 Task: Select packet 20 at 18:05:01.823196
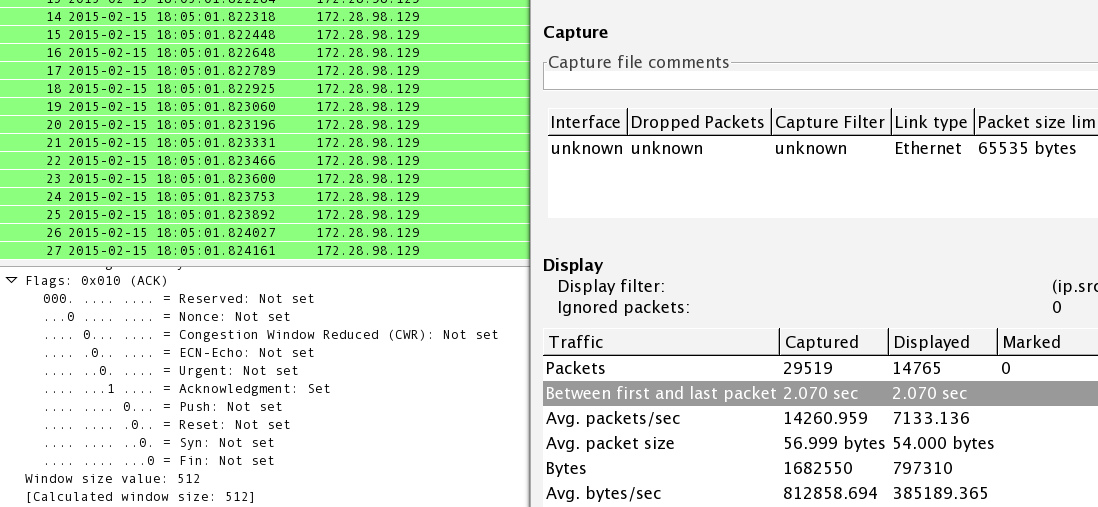coord(265,125)
